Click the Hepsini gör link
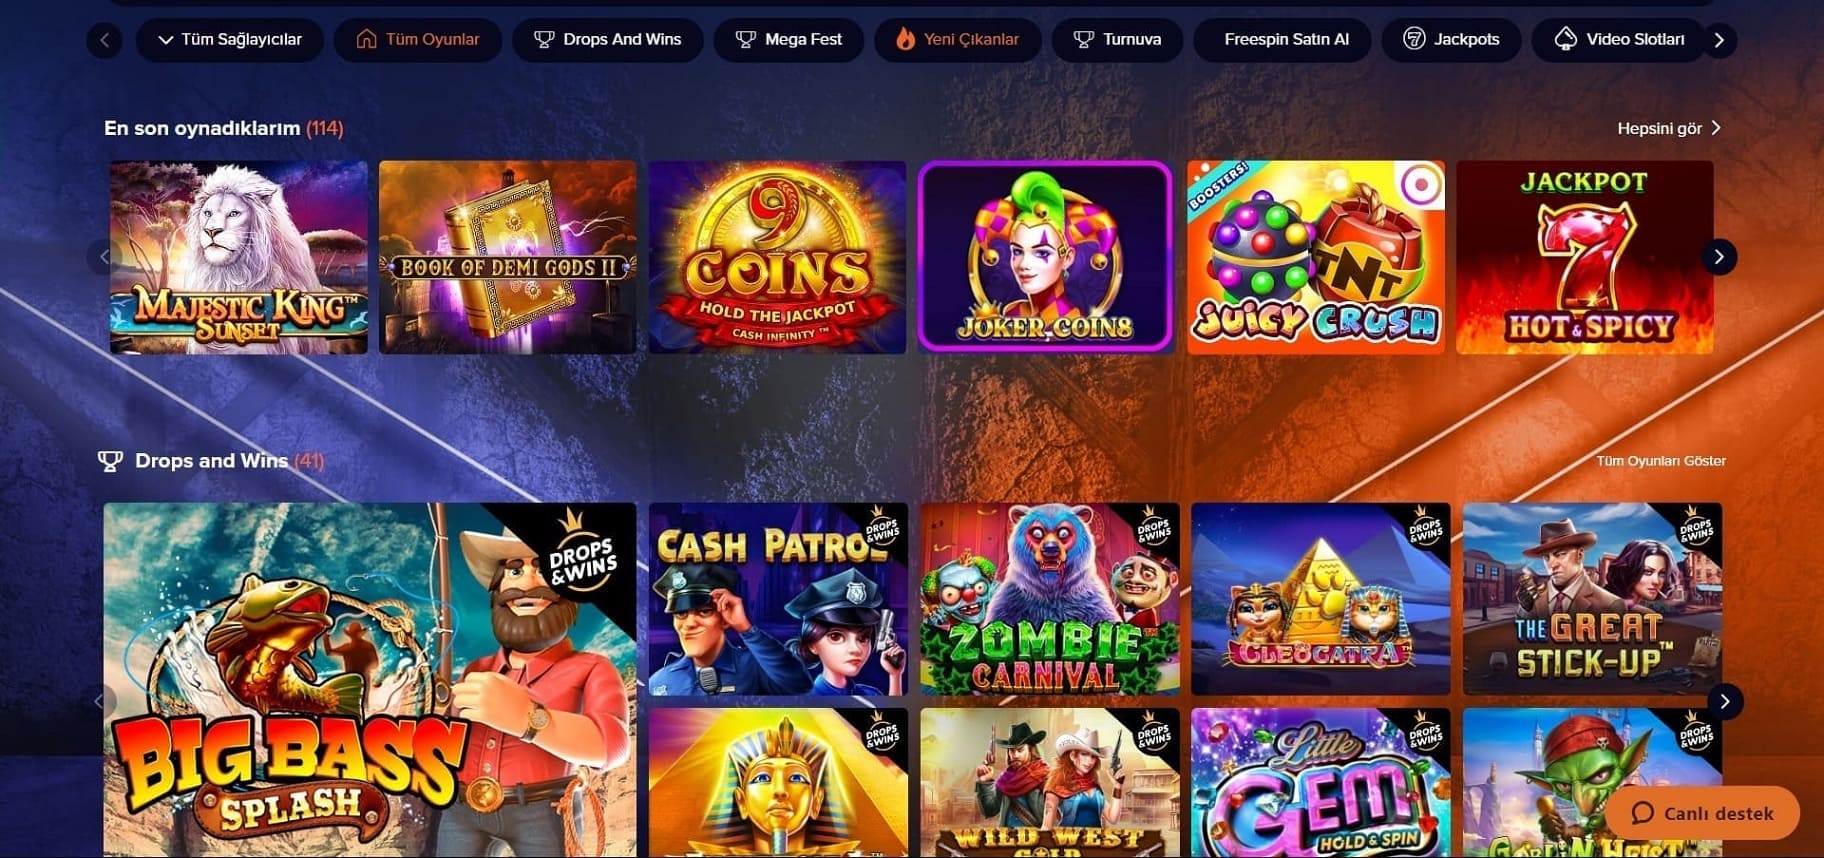 1668,128
